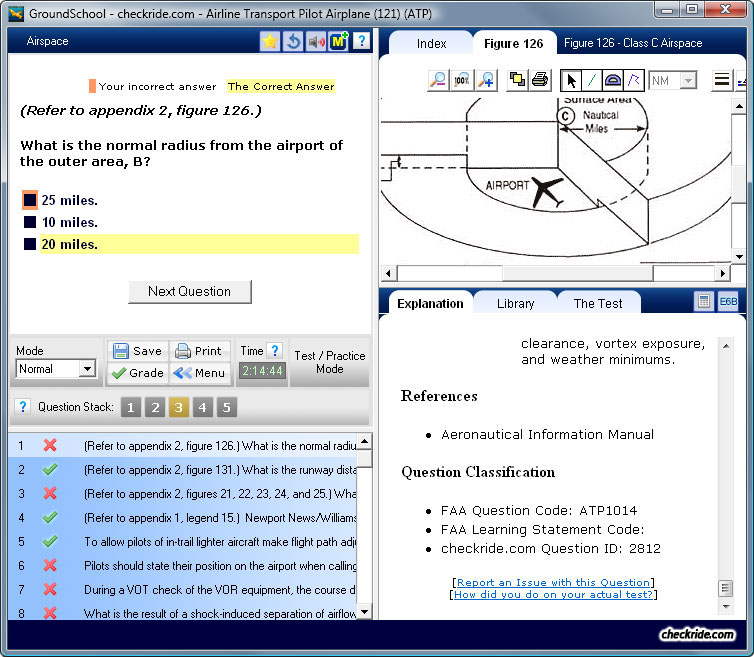Click the explanation panel scrollbar thumb
Viewport: 754px width, 657px height.
(x=726, y=588)
